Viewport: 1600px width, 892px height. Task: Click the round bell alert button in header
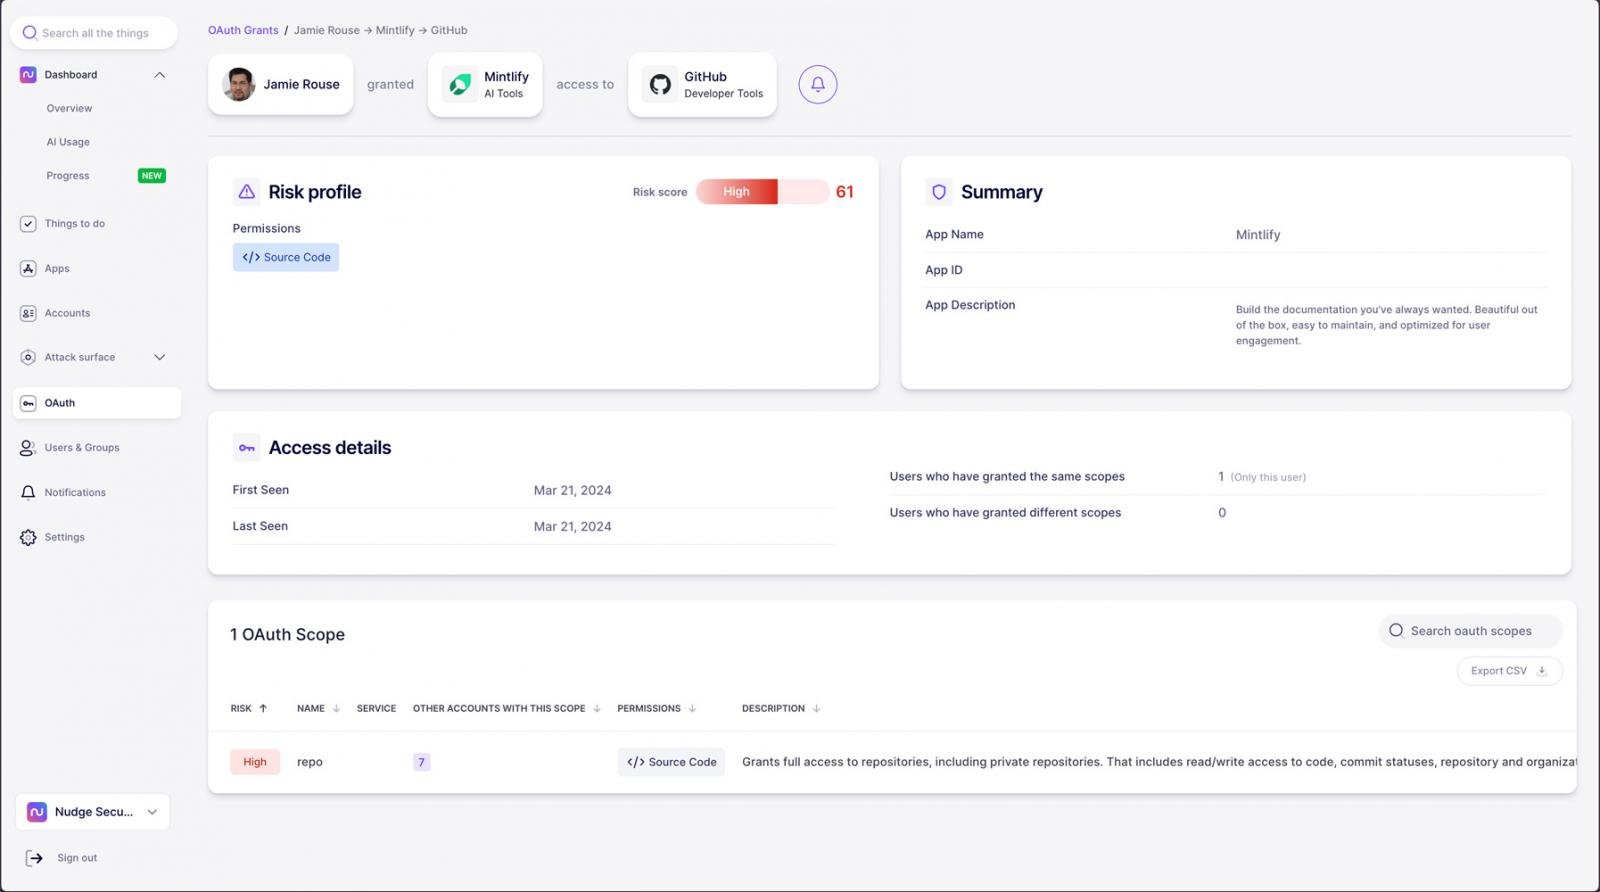818,84
